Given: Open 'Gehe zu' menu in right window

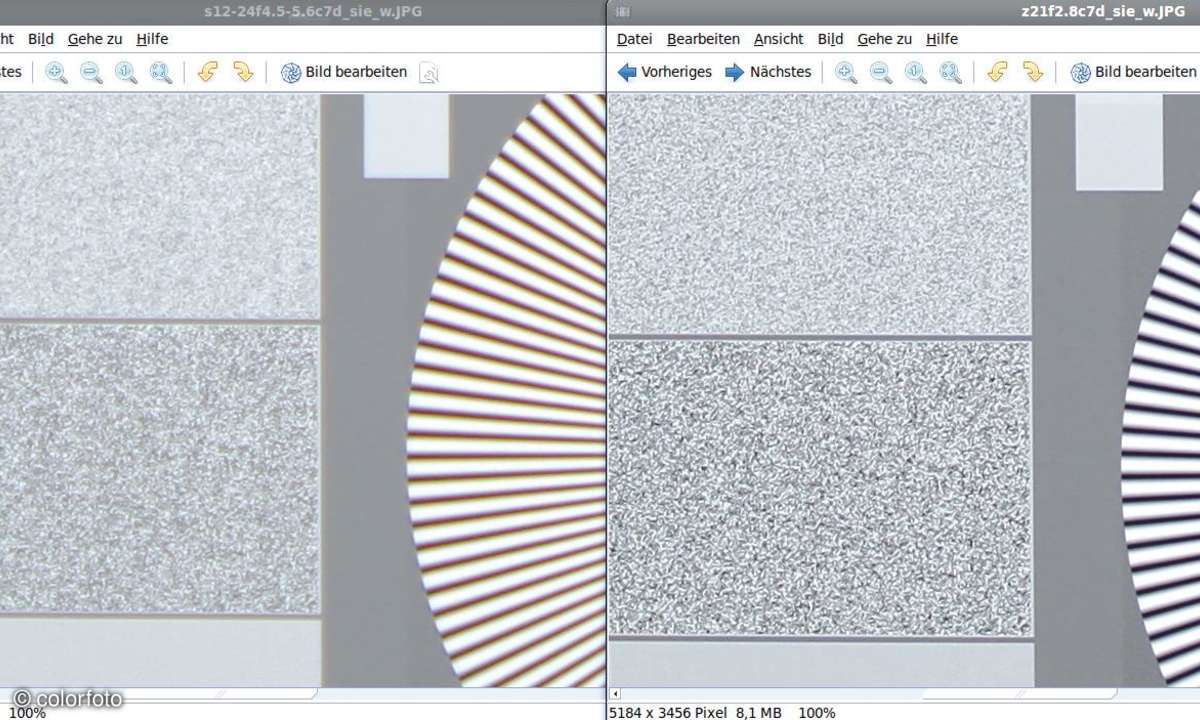Looking at the screenshot, I should tap(885, 39).
